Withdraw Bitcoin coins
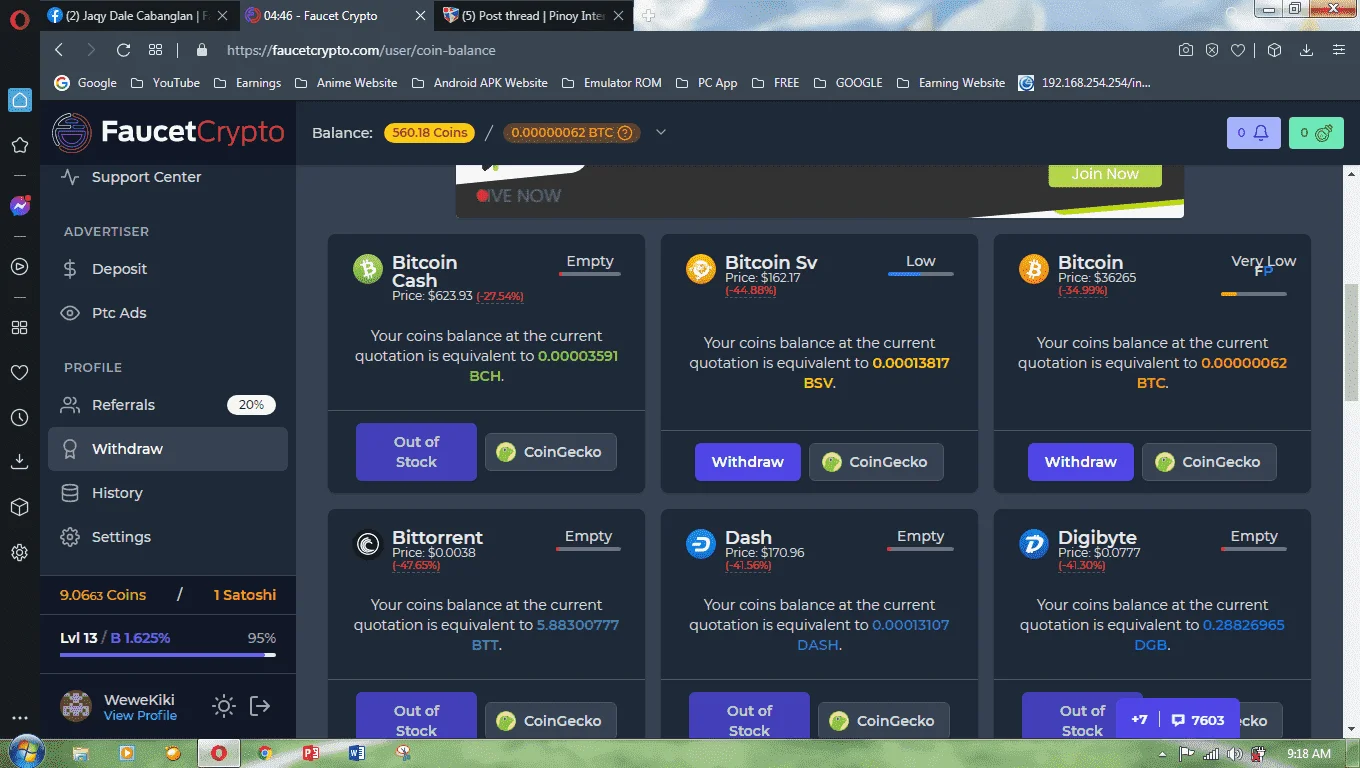The image size is (1360, 768). [1080, 462]
